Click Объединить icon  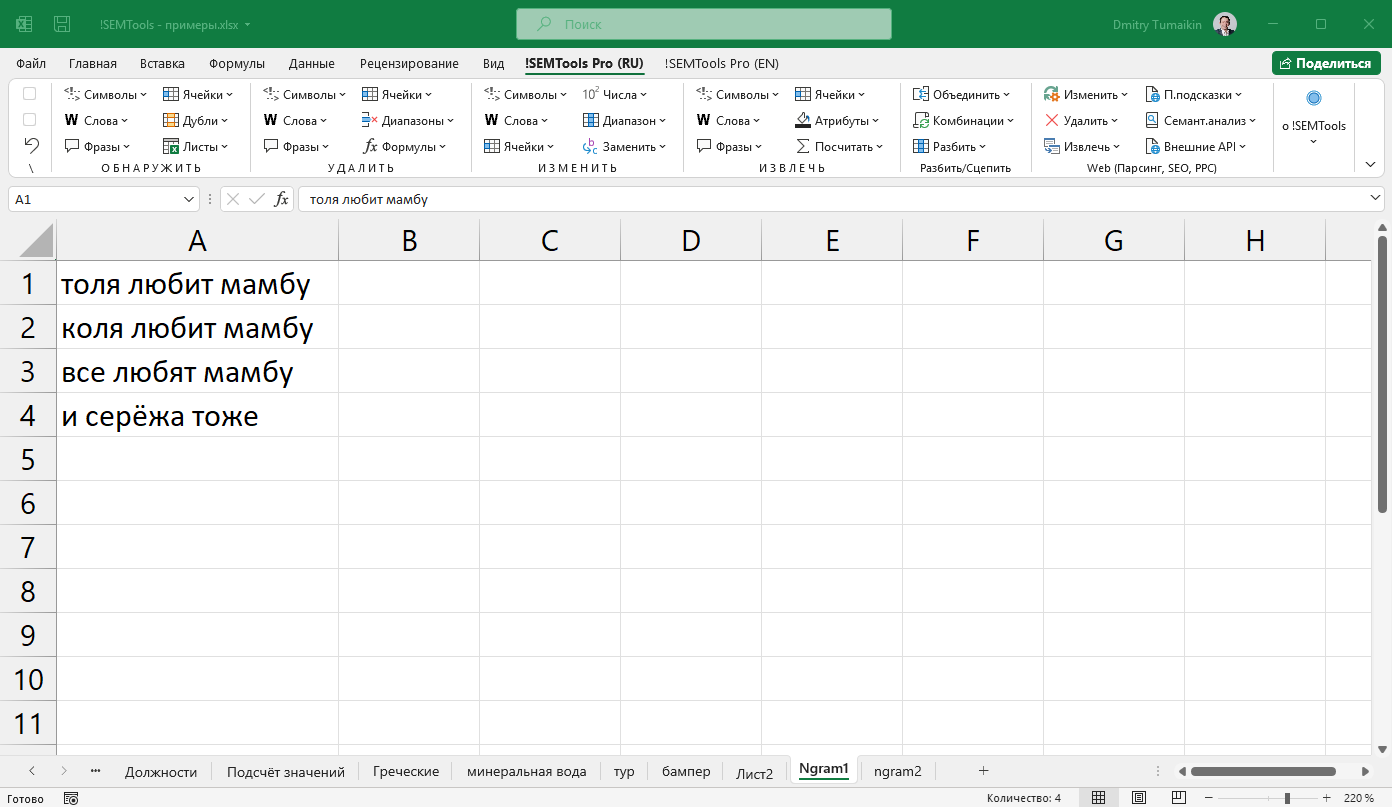click(921, 95)
